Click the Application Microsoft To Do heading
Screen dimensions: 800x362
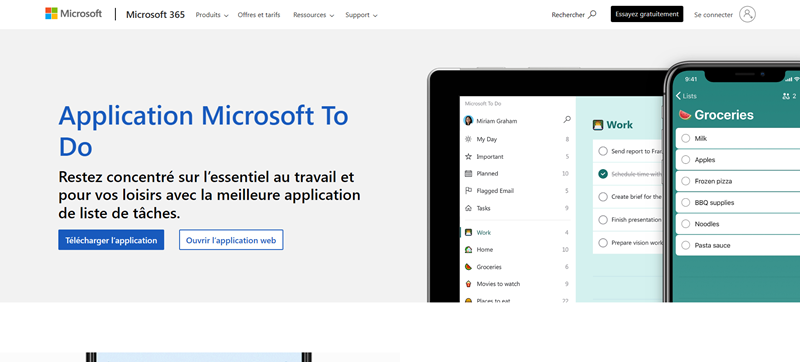203,131
